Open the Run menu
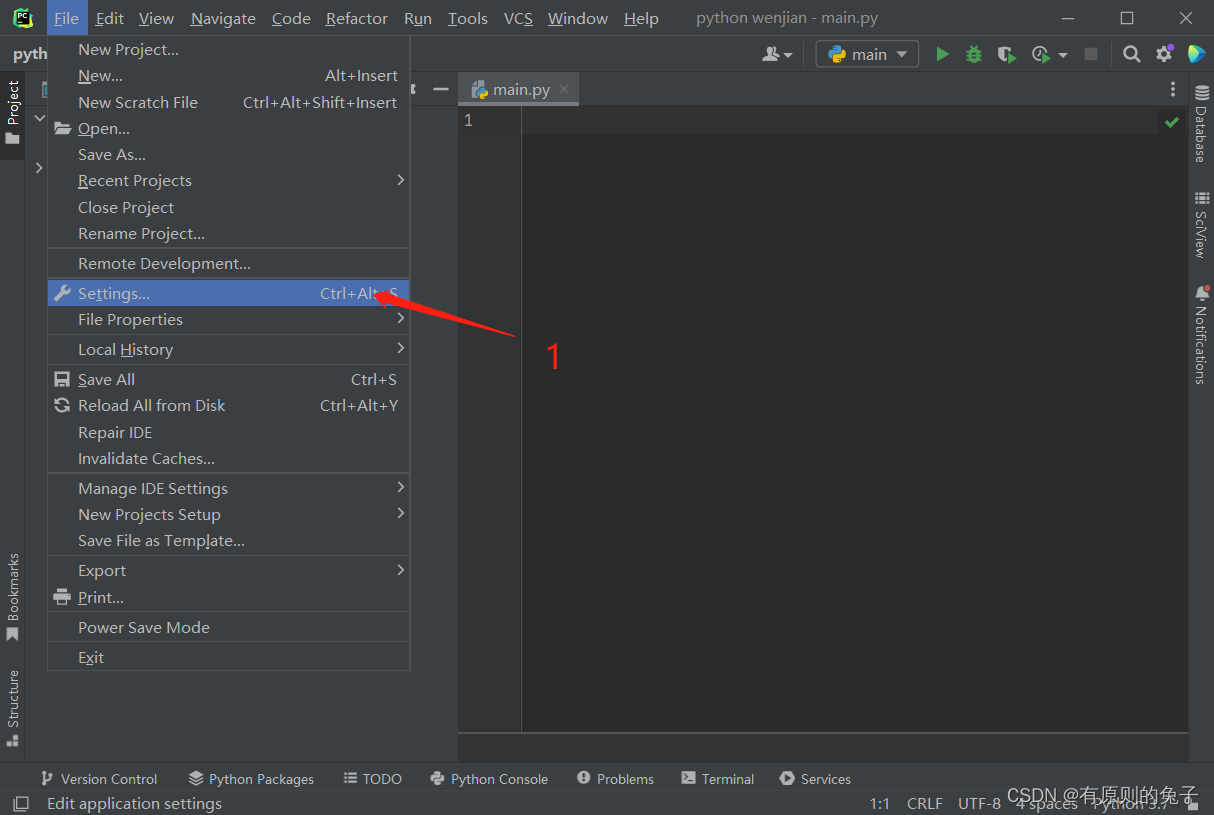1214x815 pixels. (x=418, y=18)
